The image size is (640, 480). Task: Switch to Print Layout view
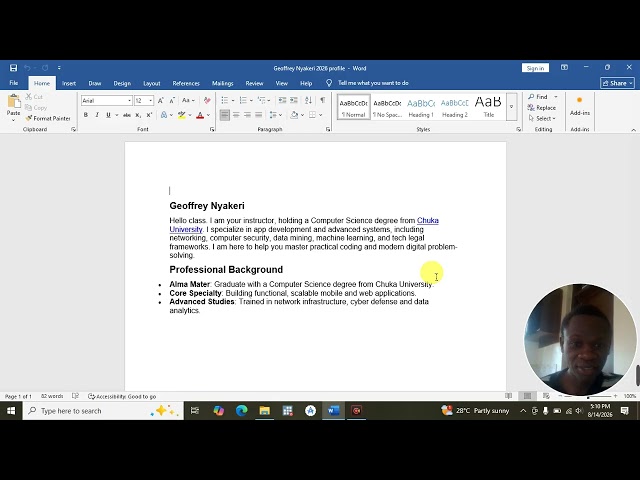click(x=527, y=396)
